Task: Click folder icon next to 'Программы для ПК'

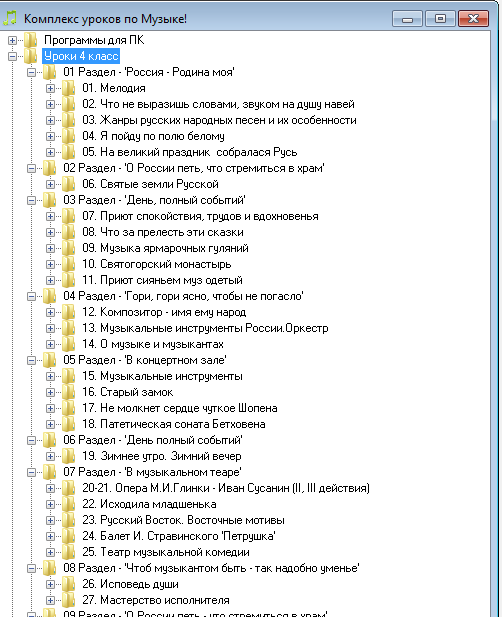Action: 31,40
